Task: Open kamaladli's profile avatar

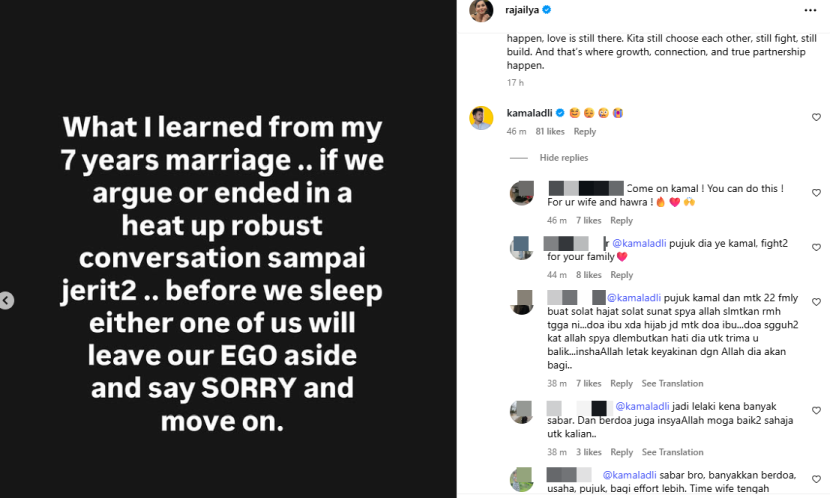Action: tap(481, 118)
